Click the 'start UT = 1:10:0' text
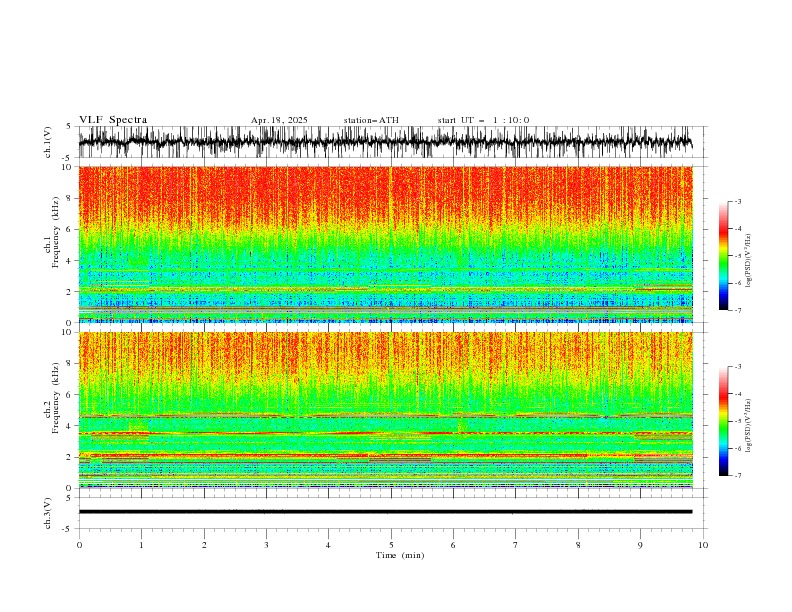Viewport: 792px width, 612px height. [483, 120]
